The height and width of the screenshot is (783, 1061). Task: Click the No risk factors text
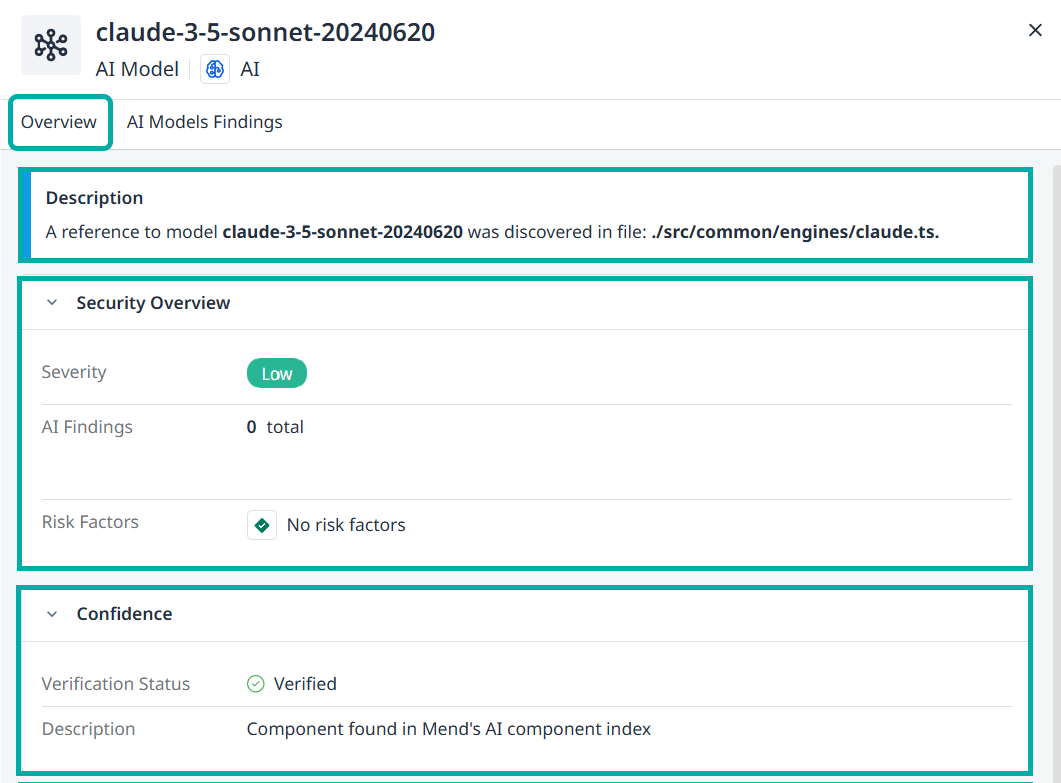click(x=346, y=525)
